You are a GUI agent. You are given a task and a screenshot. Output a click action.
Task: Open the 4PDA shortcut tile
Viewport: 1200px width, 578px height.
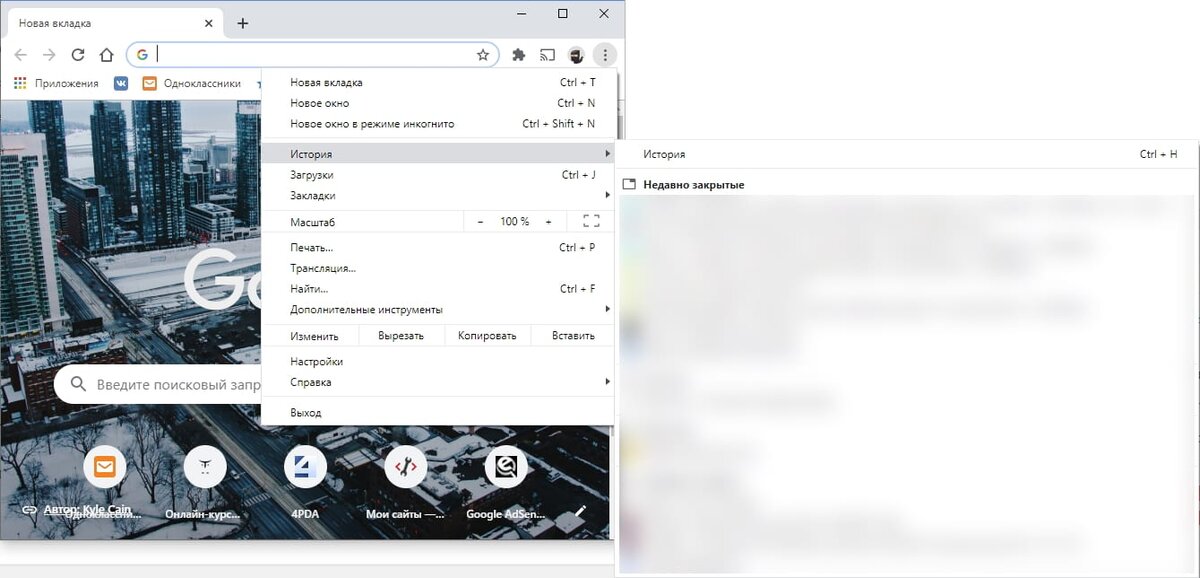click(305, 466)
